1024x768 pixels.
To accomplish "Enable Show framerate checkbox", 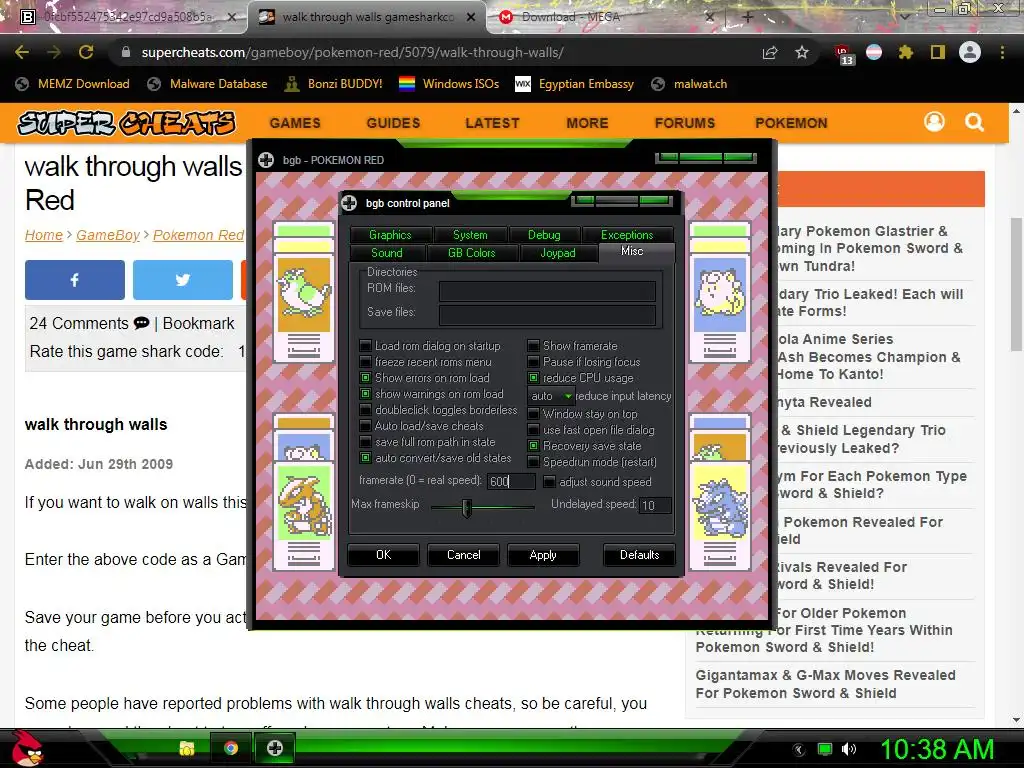I will pos(534,345).
